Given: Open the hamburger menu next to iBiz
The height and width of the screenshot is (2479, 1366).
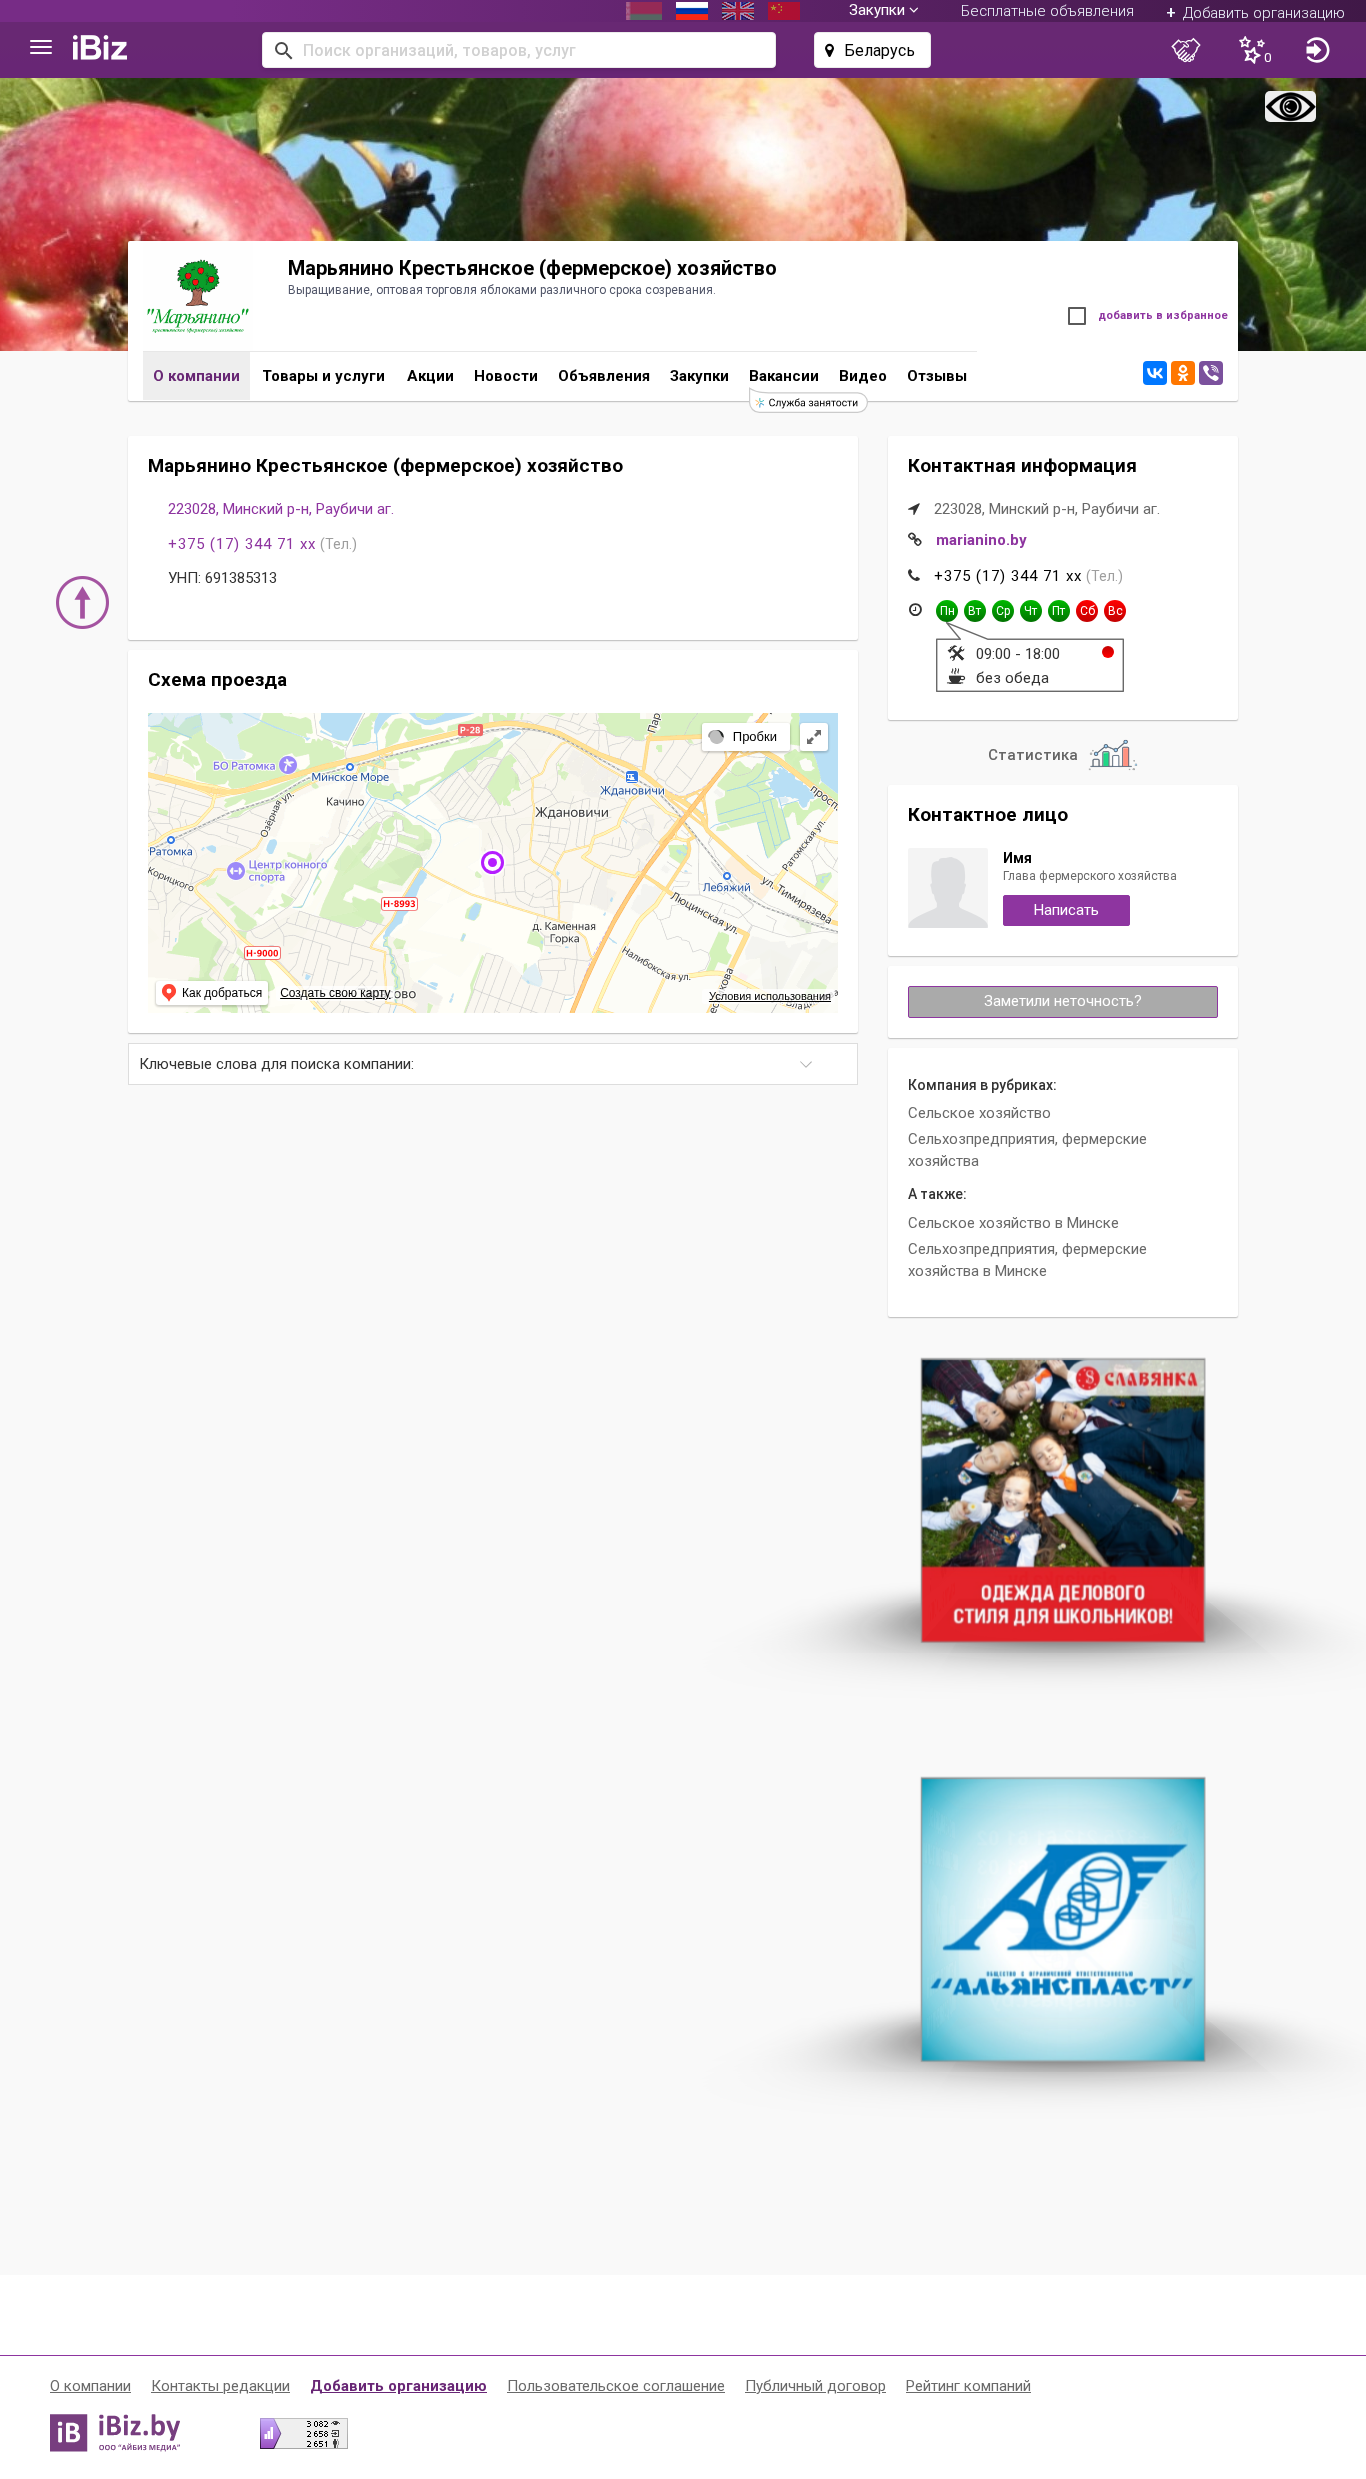Looking at the screenshot, I should pos(41,48).
